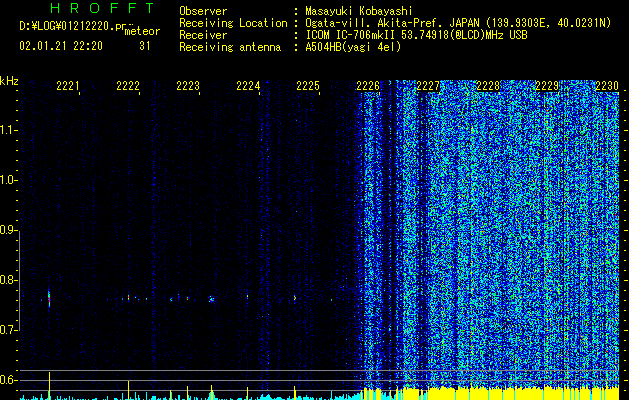Click the tallest yellow level spike near 2221

click(x=49, y=385)
